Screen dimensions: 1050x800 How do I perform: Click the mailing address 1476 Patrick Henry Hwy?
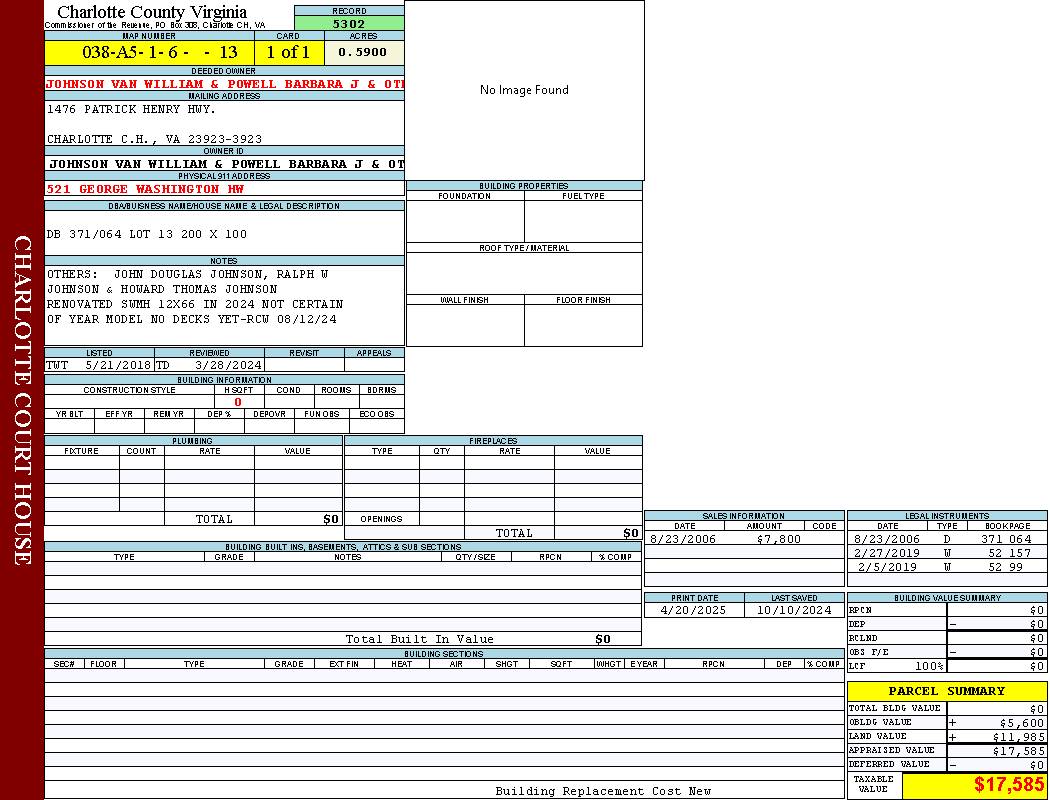click(x=131, y=109)
